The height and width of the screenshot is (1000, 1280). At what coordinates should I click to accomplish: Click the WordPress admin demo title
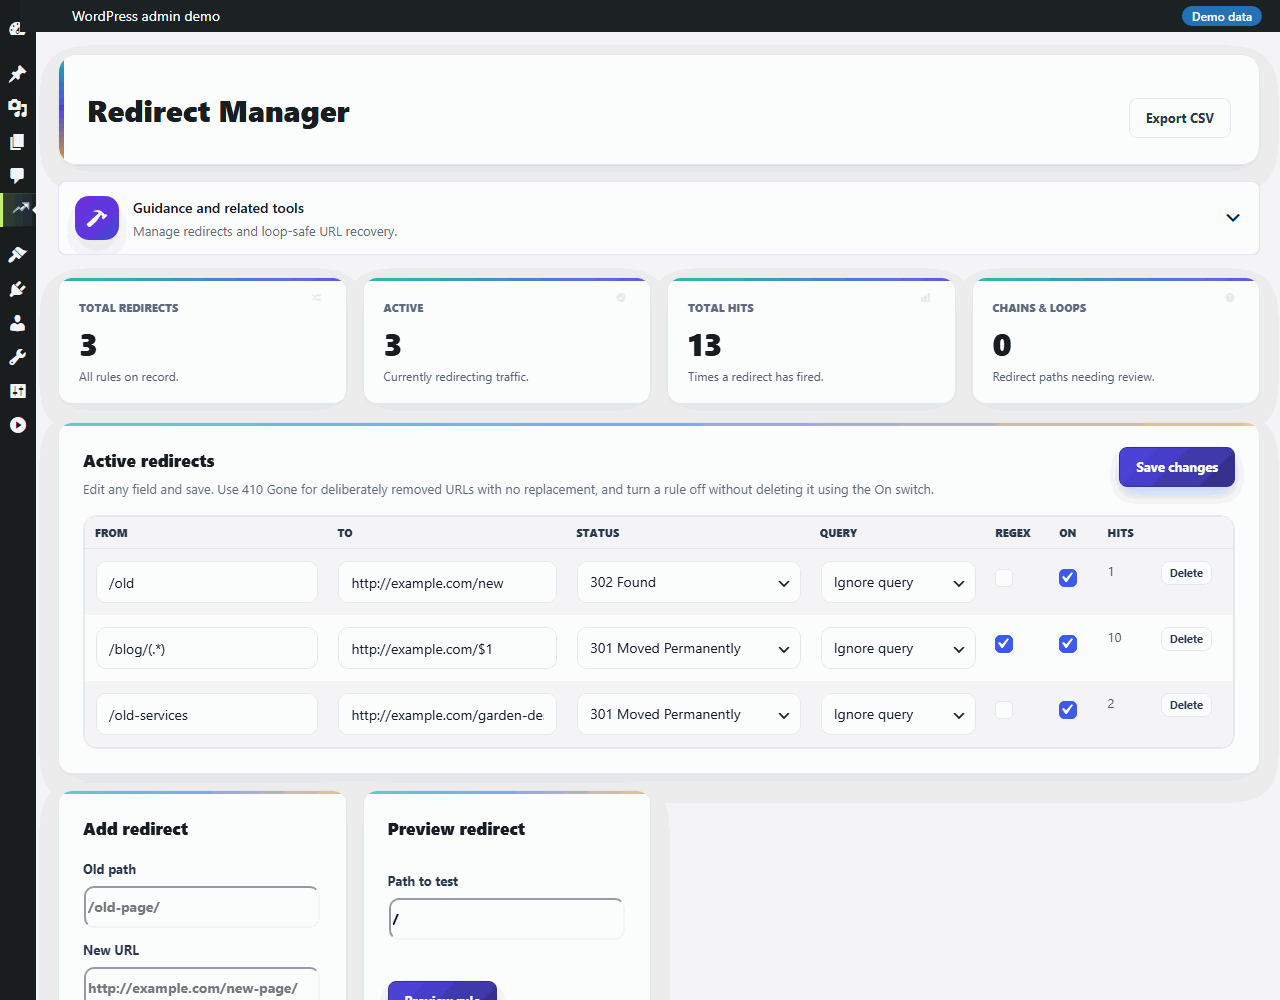(146, 16)
